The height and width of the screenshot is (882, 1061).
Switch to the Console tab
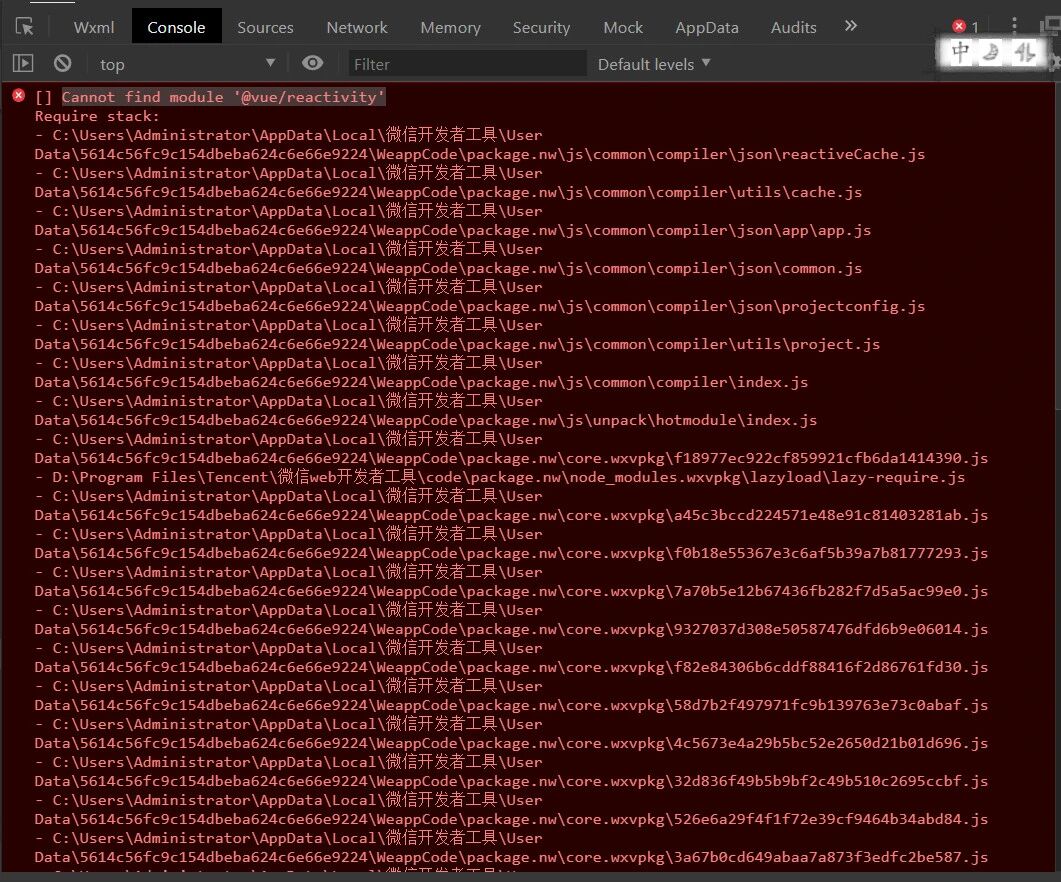[x=176, y=27]
